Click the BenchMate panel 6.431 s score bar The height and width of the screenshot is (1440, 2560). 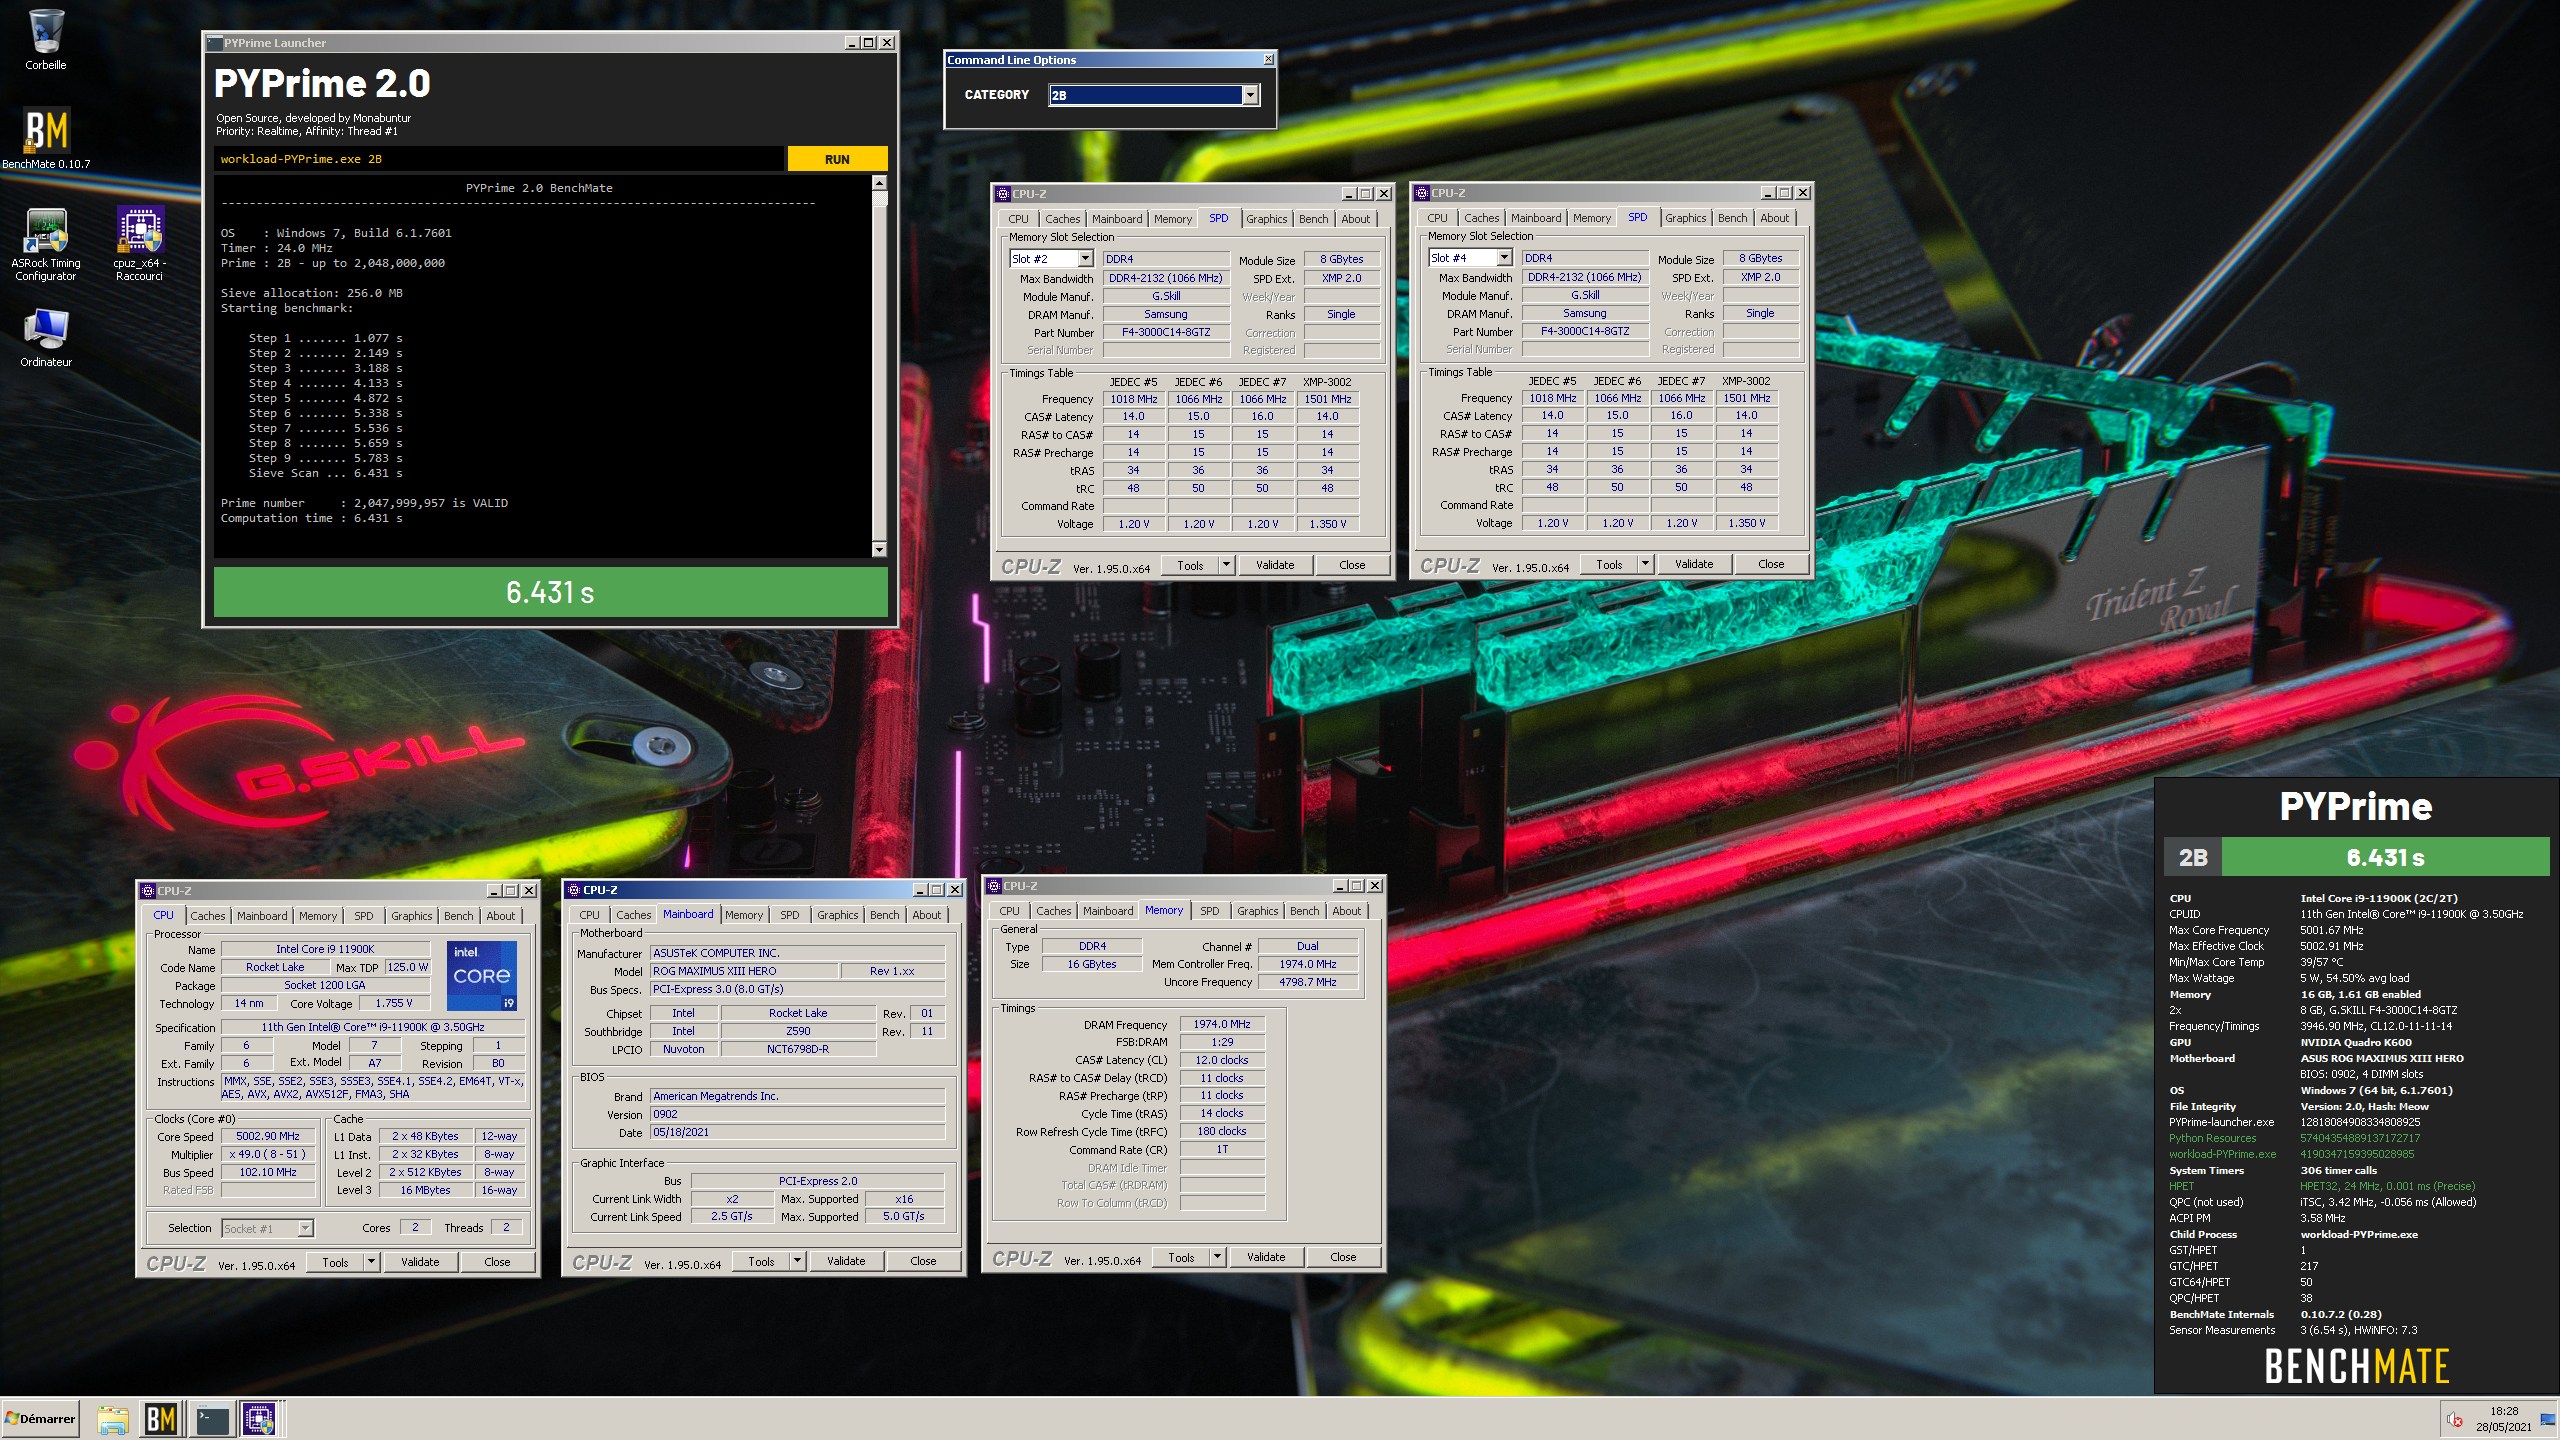tap(2385, 857)
